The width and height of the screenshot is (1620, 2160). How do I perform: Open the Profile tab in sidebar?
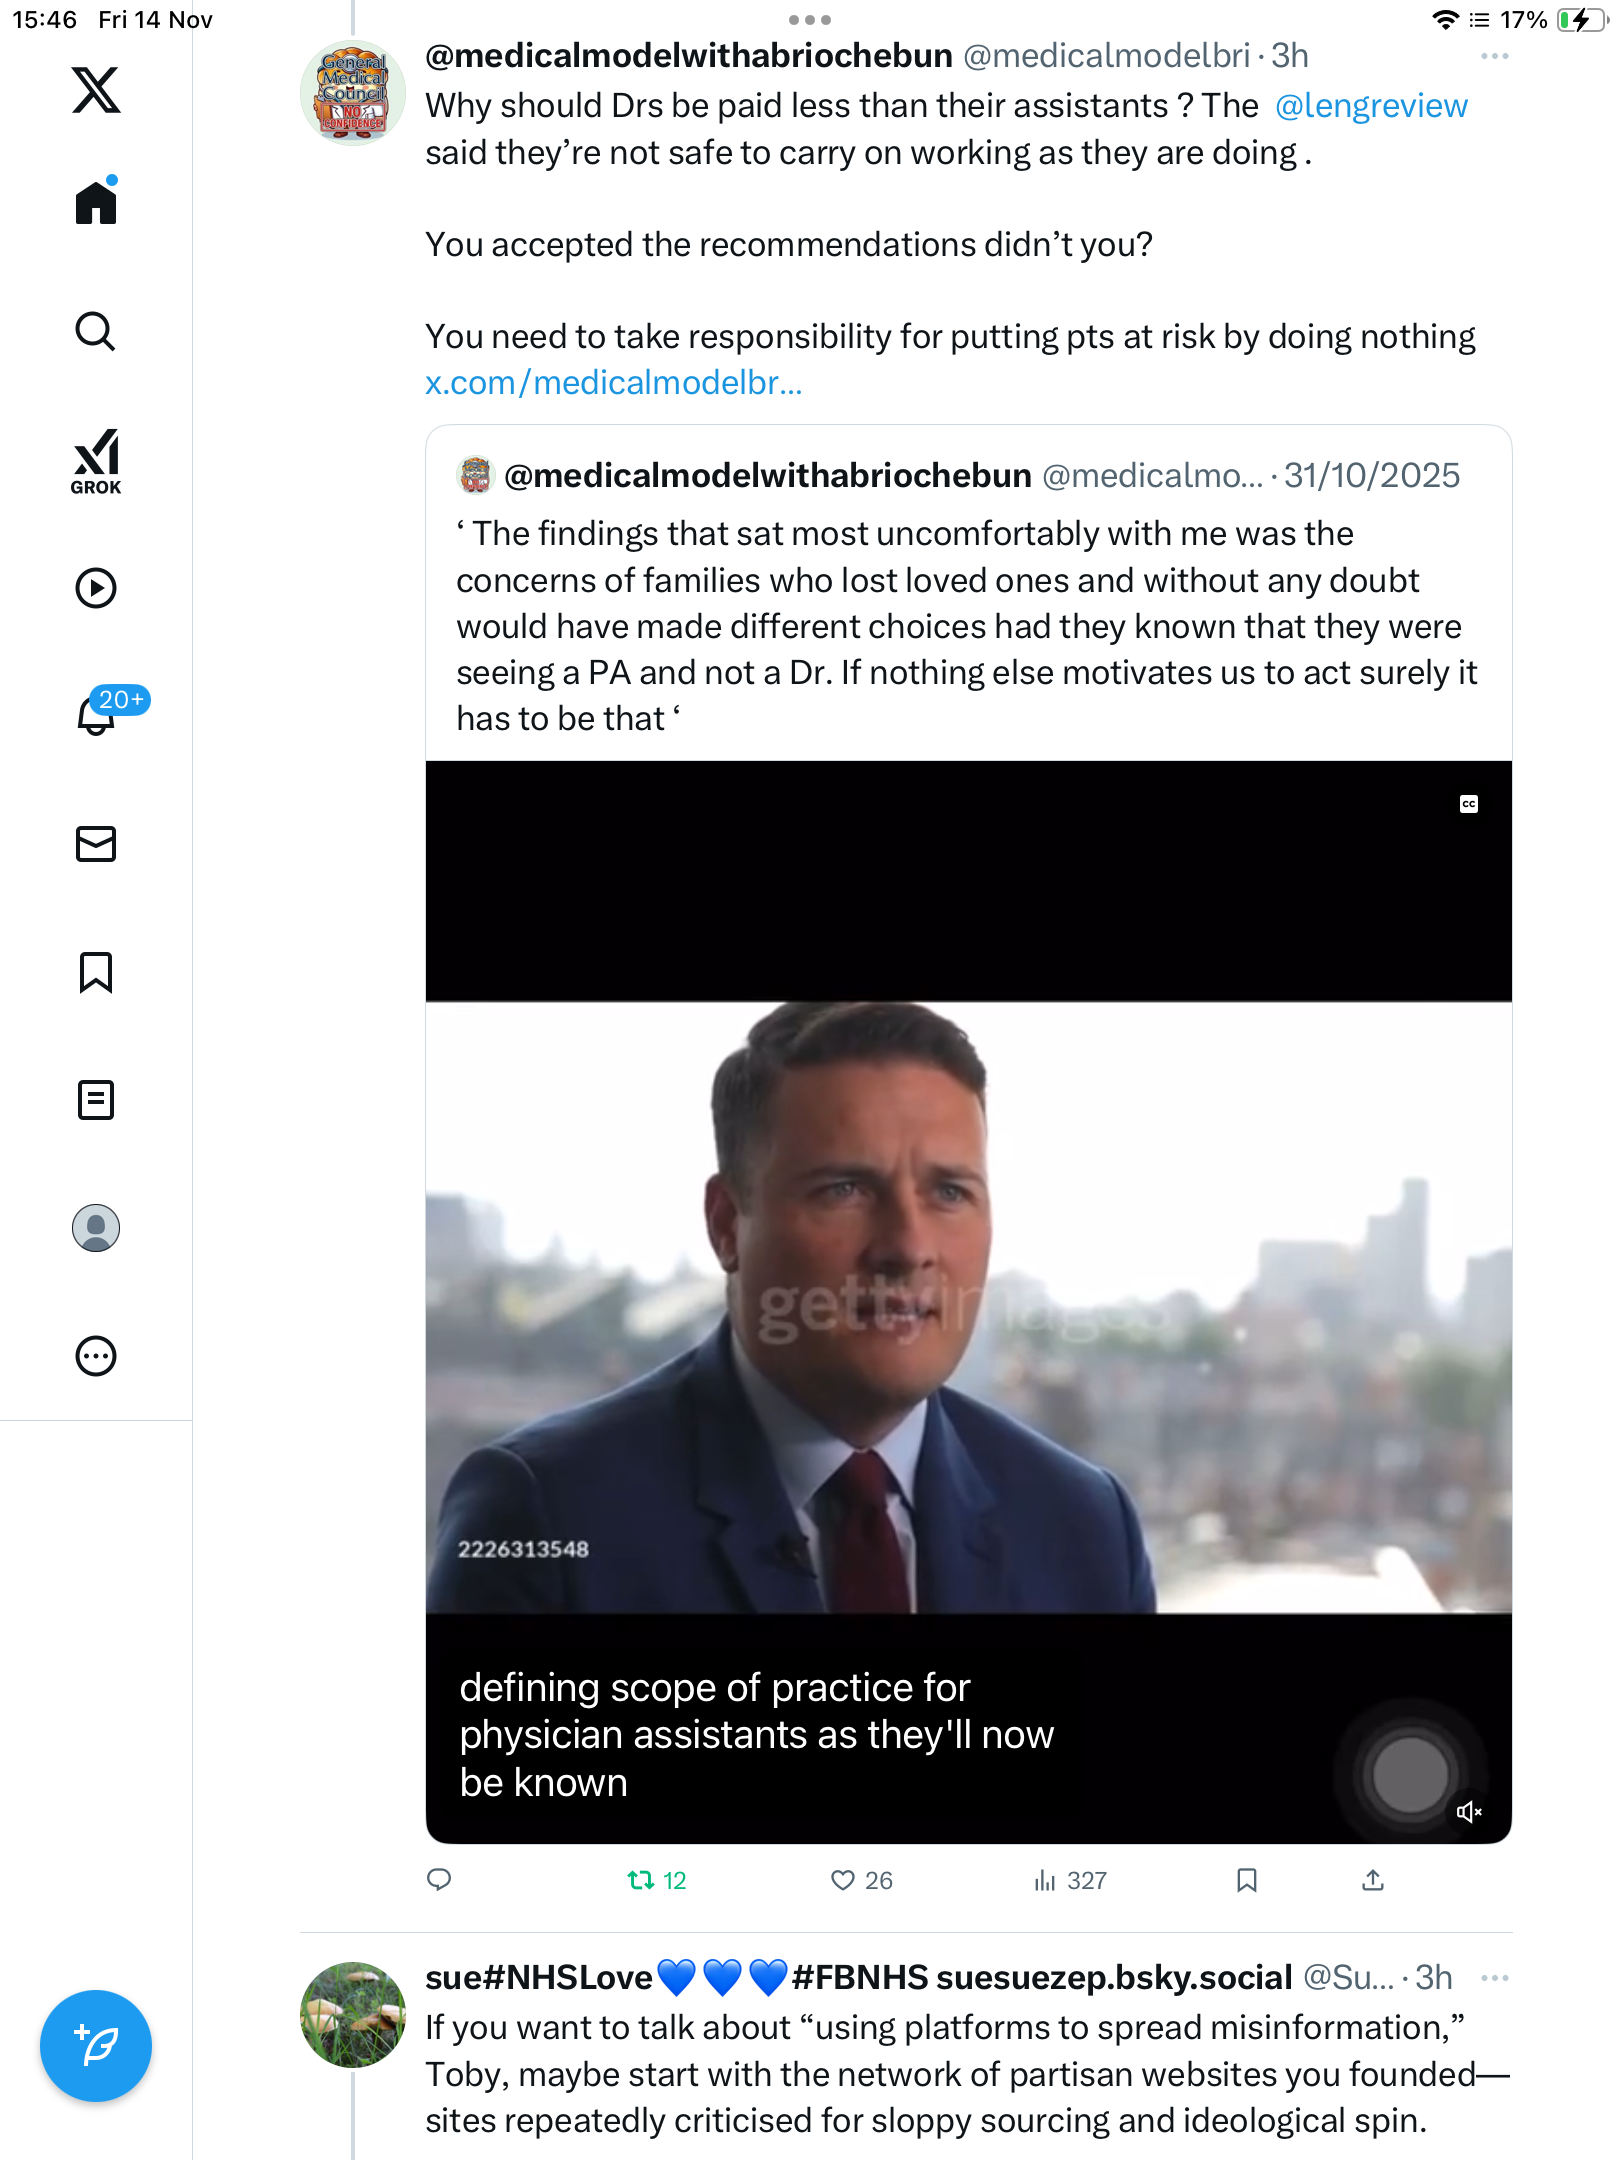[x=96, y=1228]
